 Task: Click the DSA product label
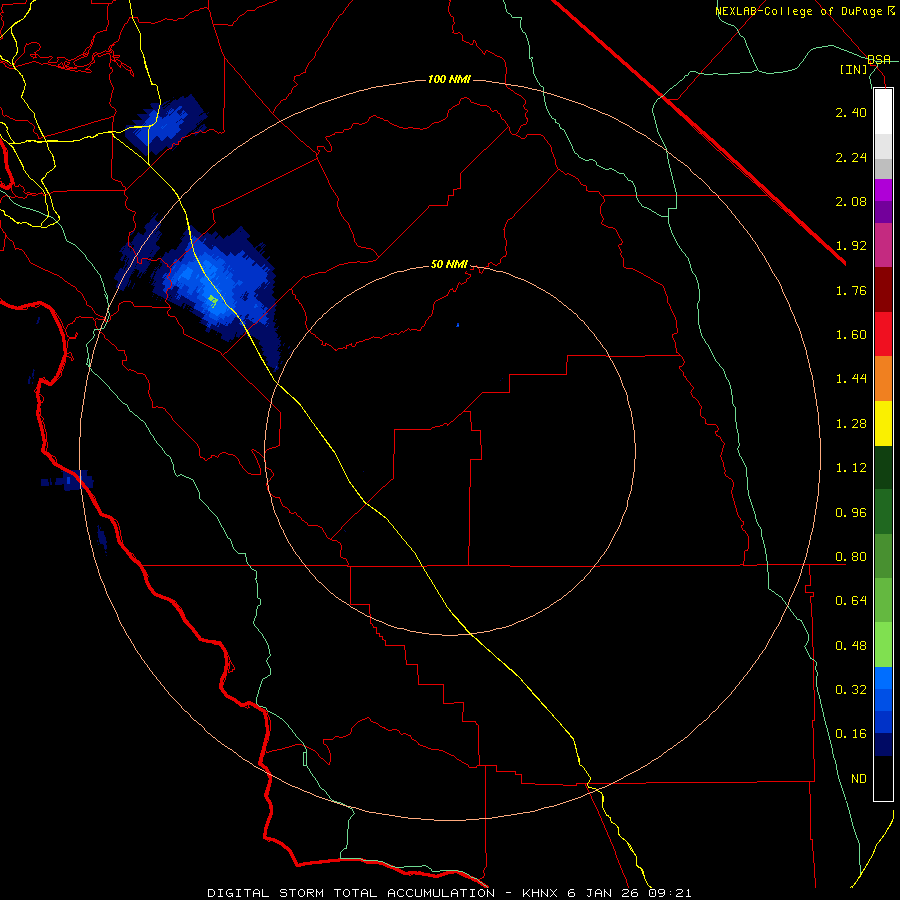879,60
